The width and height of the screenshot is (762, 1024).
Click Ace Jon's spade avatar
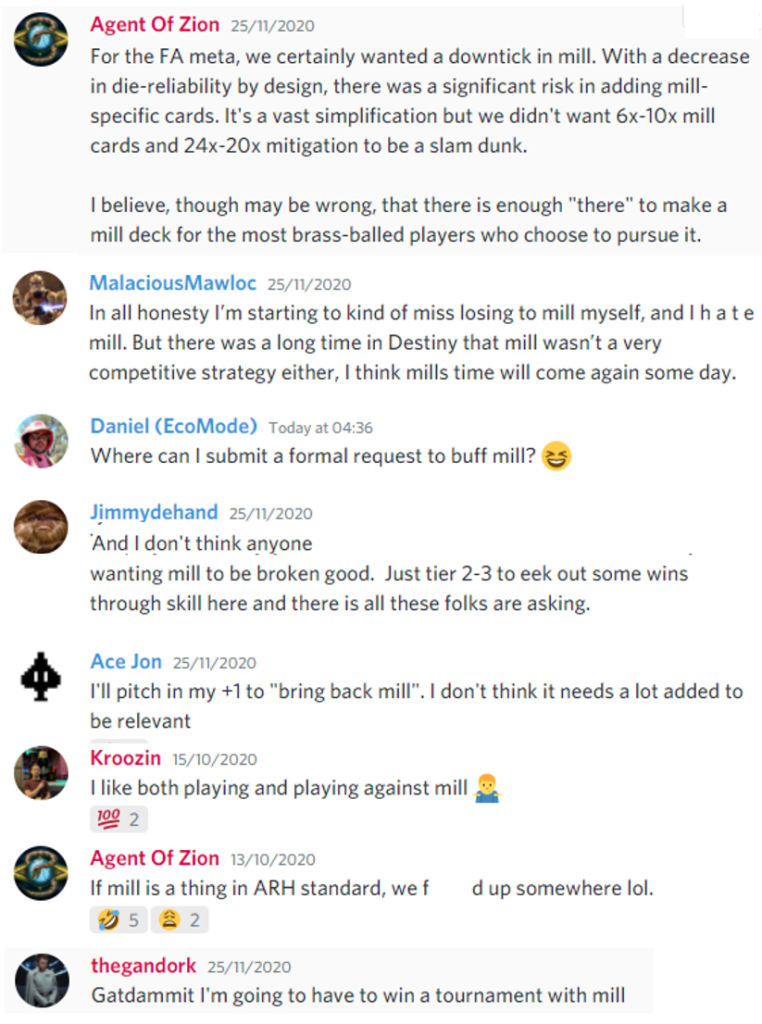[41, 677]
